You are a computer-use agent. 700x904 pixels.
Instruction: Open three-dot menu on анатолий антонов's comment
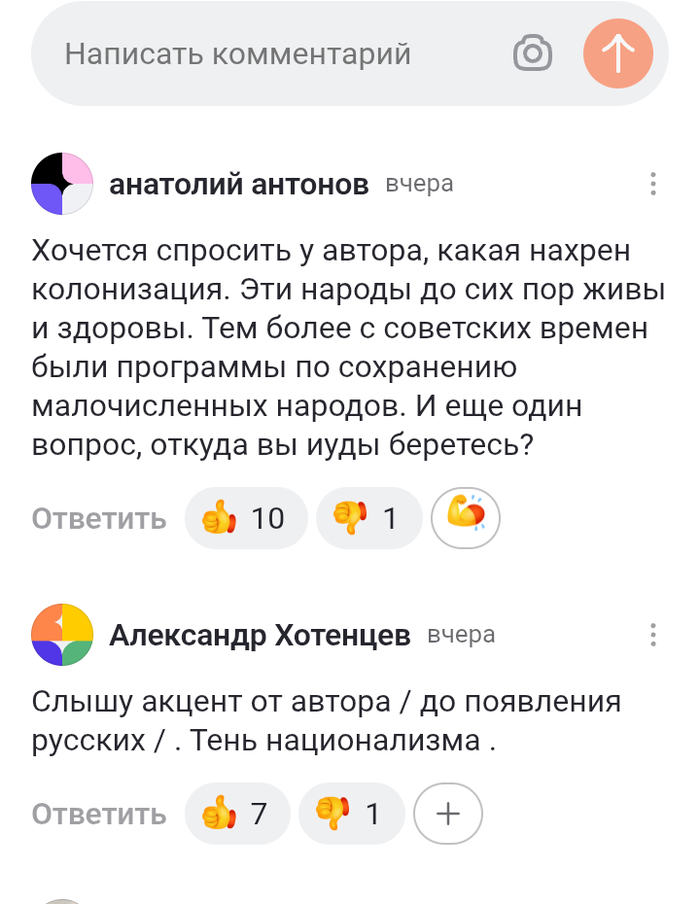click(x=653, y=184)
